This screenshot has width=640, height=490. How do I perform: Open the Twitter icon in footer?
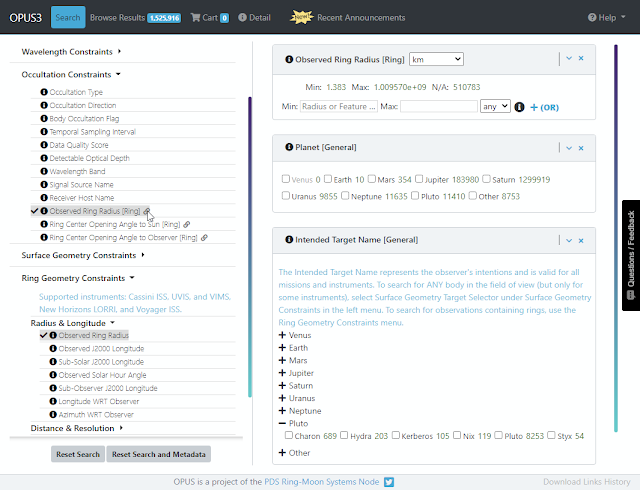[x=389, y=482]
